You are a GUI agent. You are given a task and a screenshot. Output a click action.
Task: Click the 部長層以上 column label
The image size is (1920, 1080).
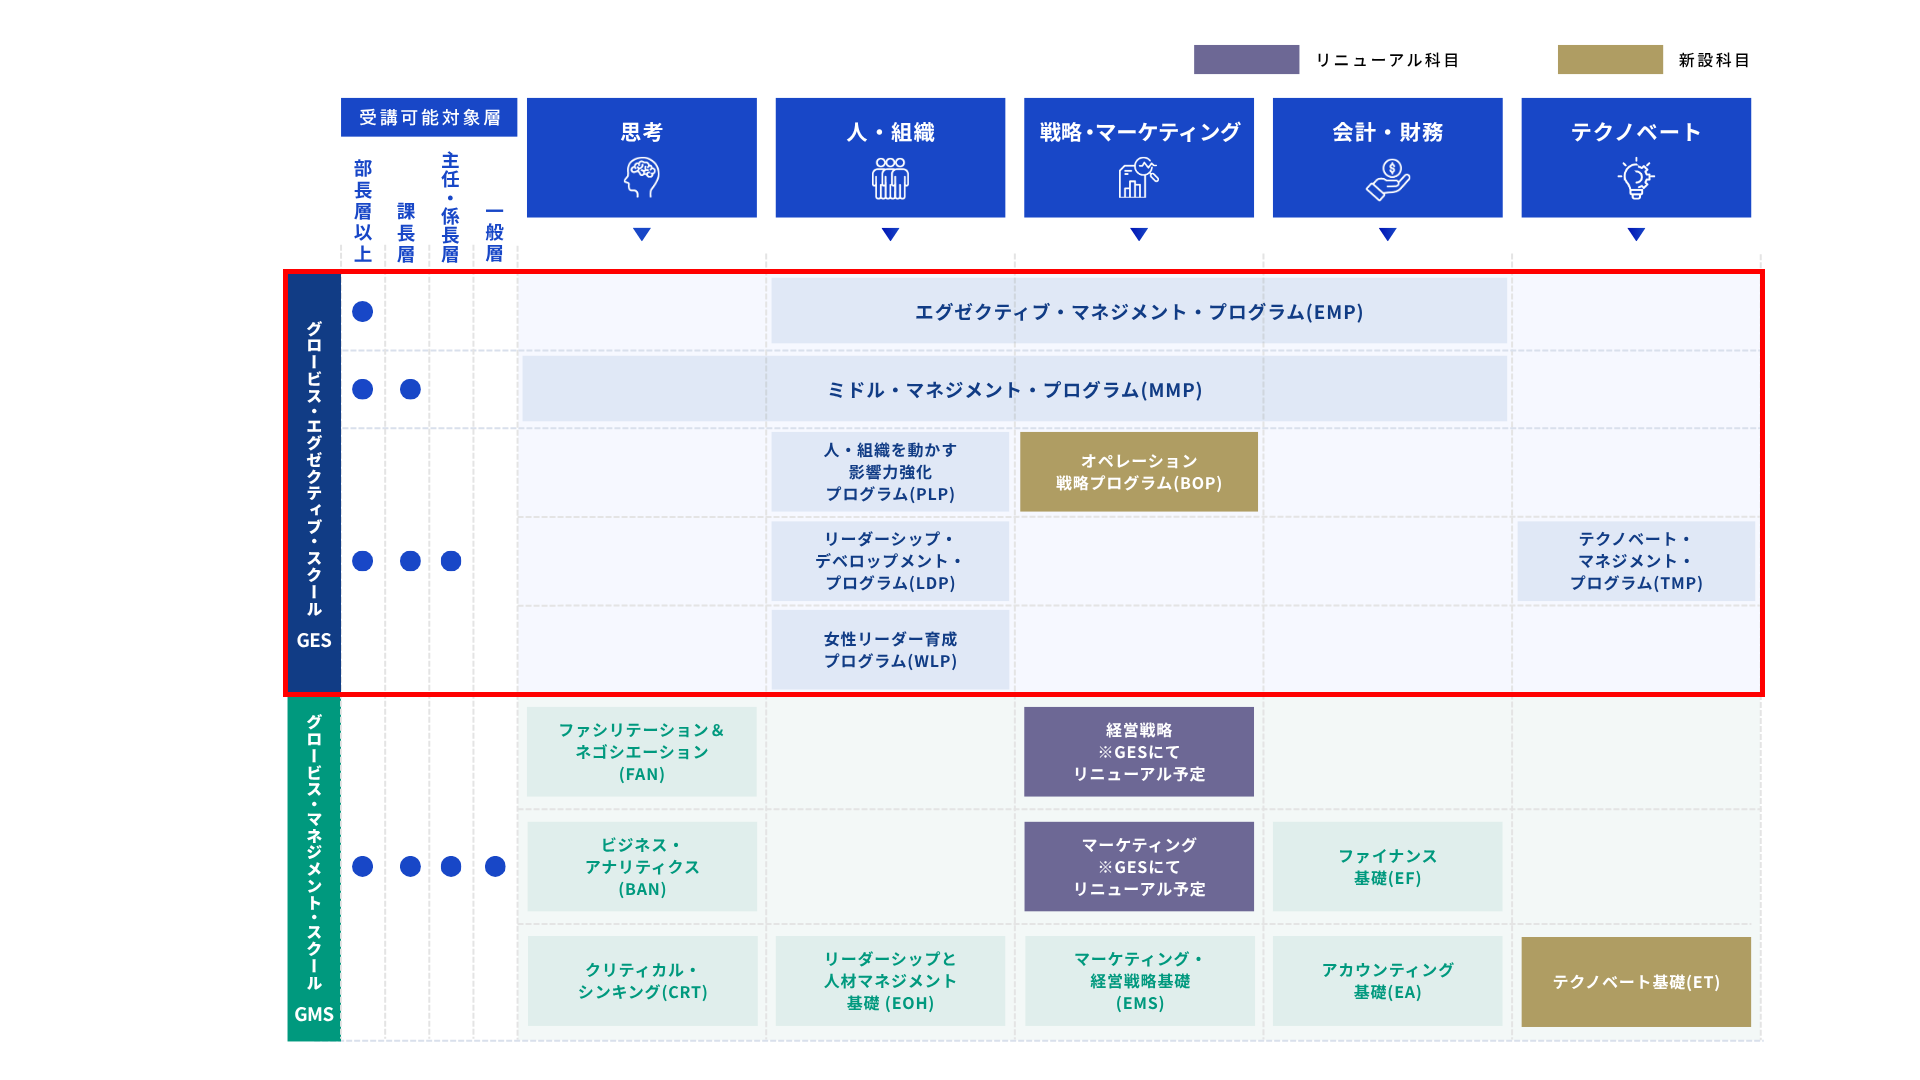[x=363, y=211]
